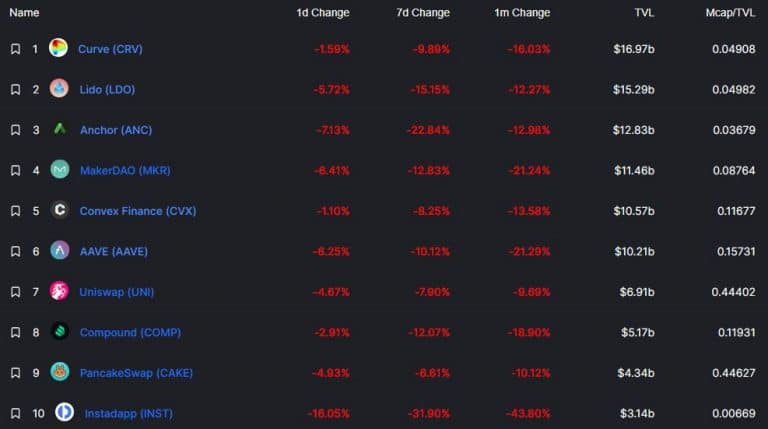
Task: Open the Instadapp (INST) protocol link
Action: (129, 413)
